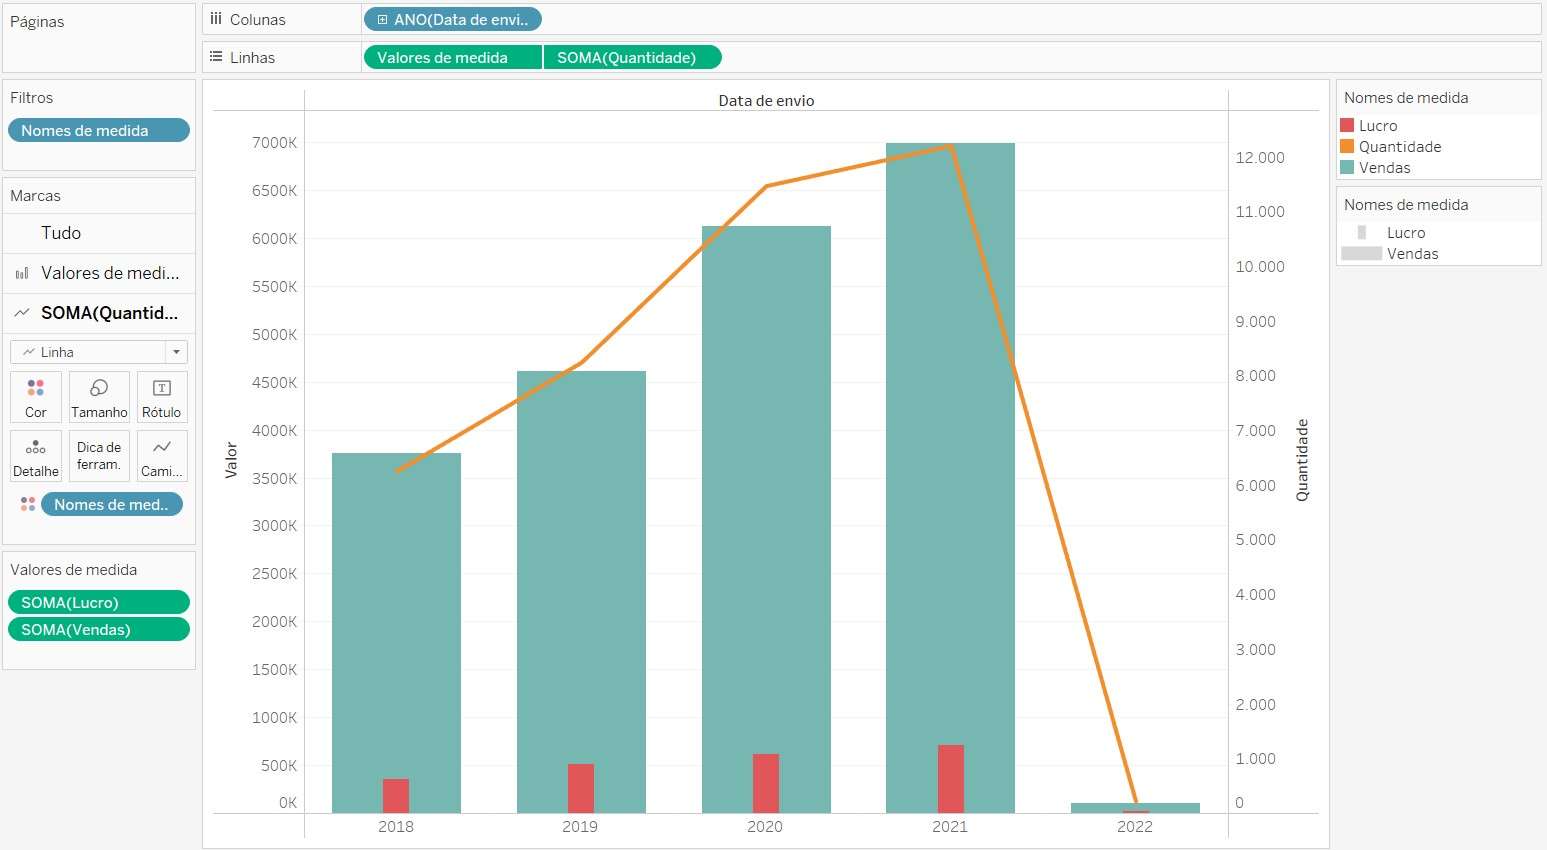Select the 2019 Lucro red bar
1547x850 pixels.
tap(581, 788)
